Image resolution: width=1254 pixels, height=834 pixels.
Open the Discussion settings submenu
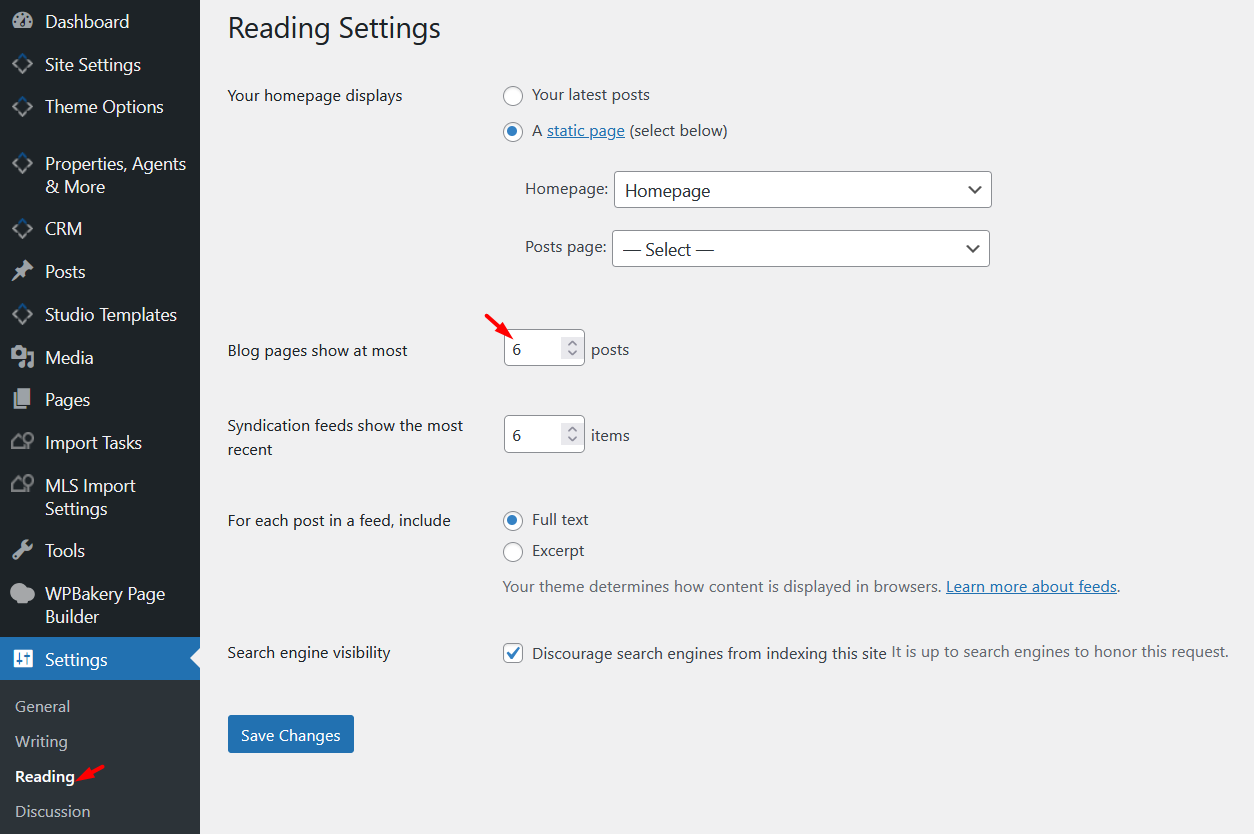click(53, 811)
